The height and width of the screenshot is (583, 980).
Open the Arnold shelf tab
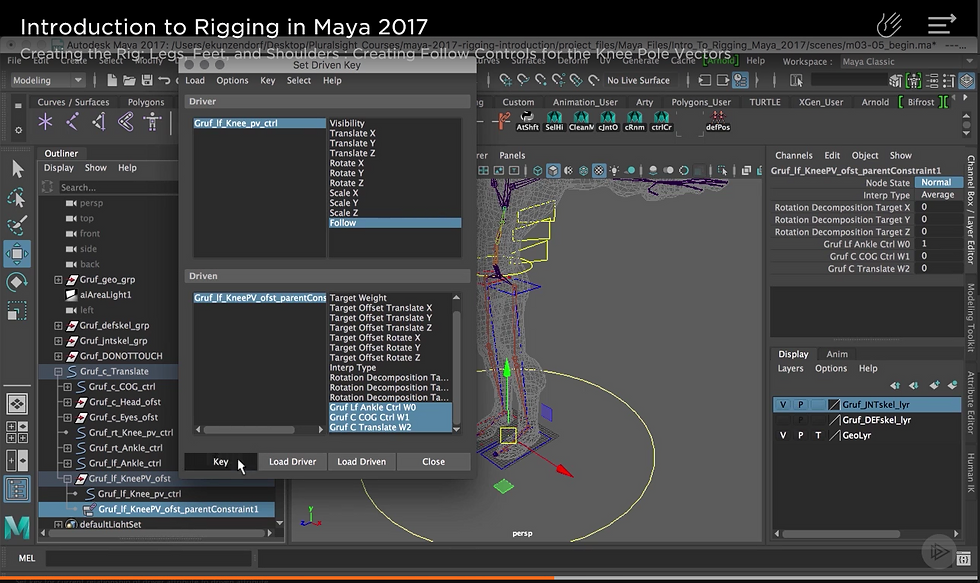(875, 102)
